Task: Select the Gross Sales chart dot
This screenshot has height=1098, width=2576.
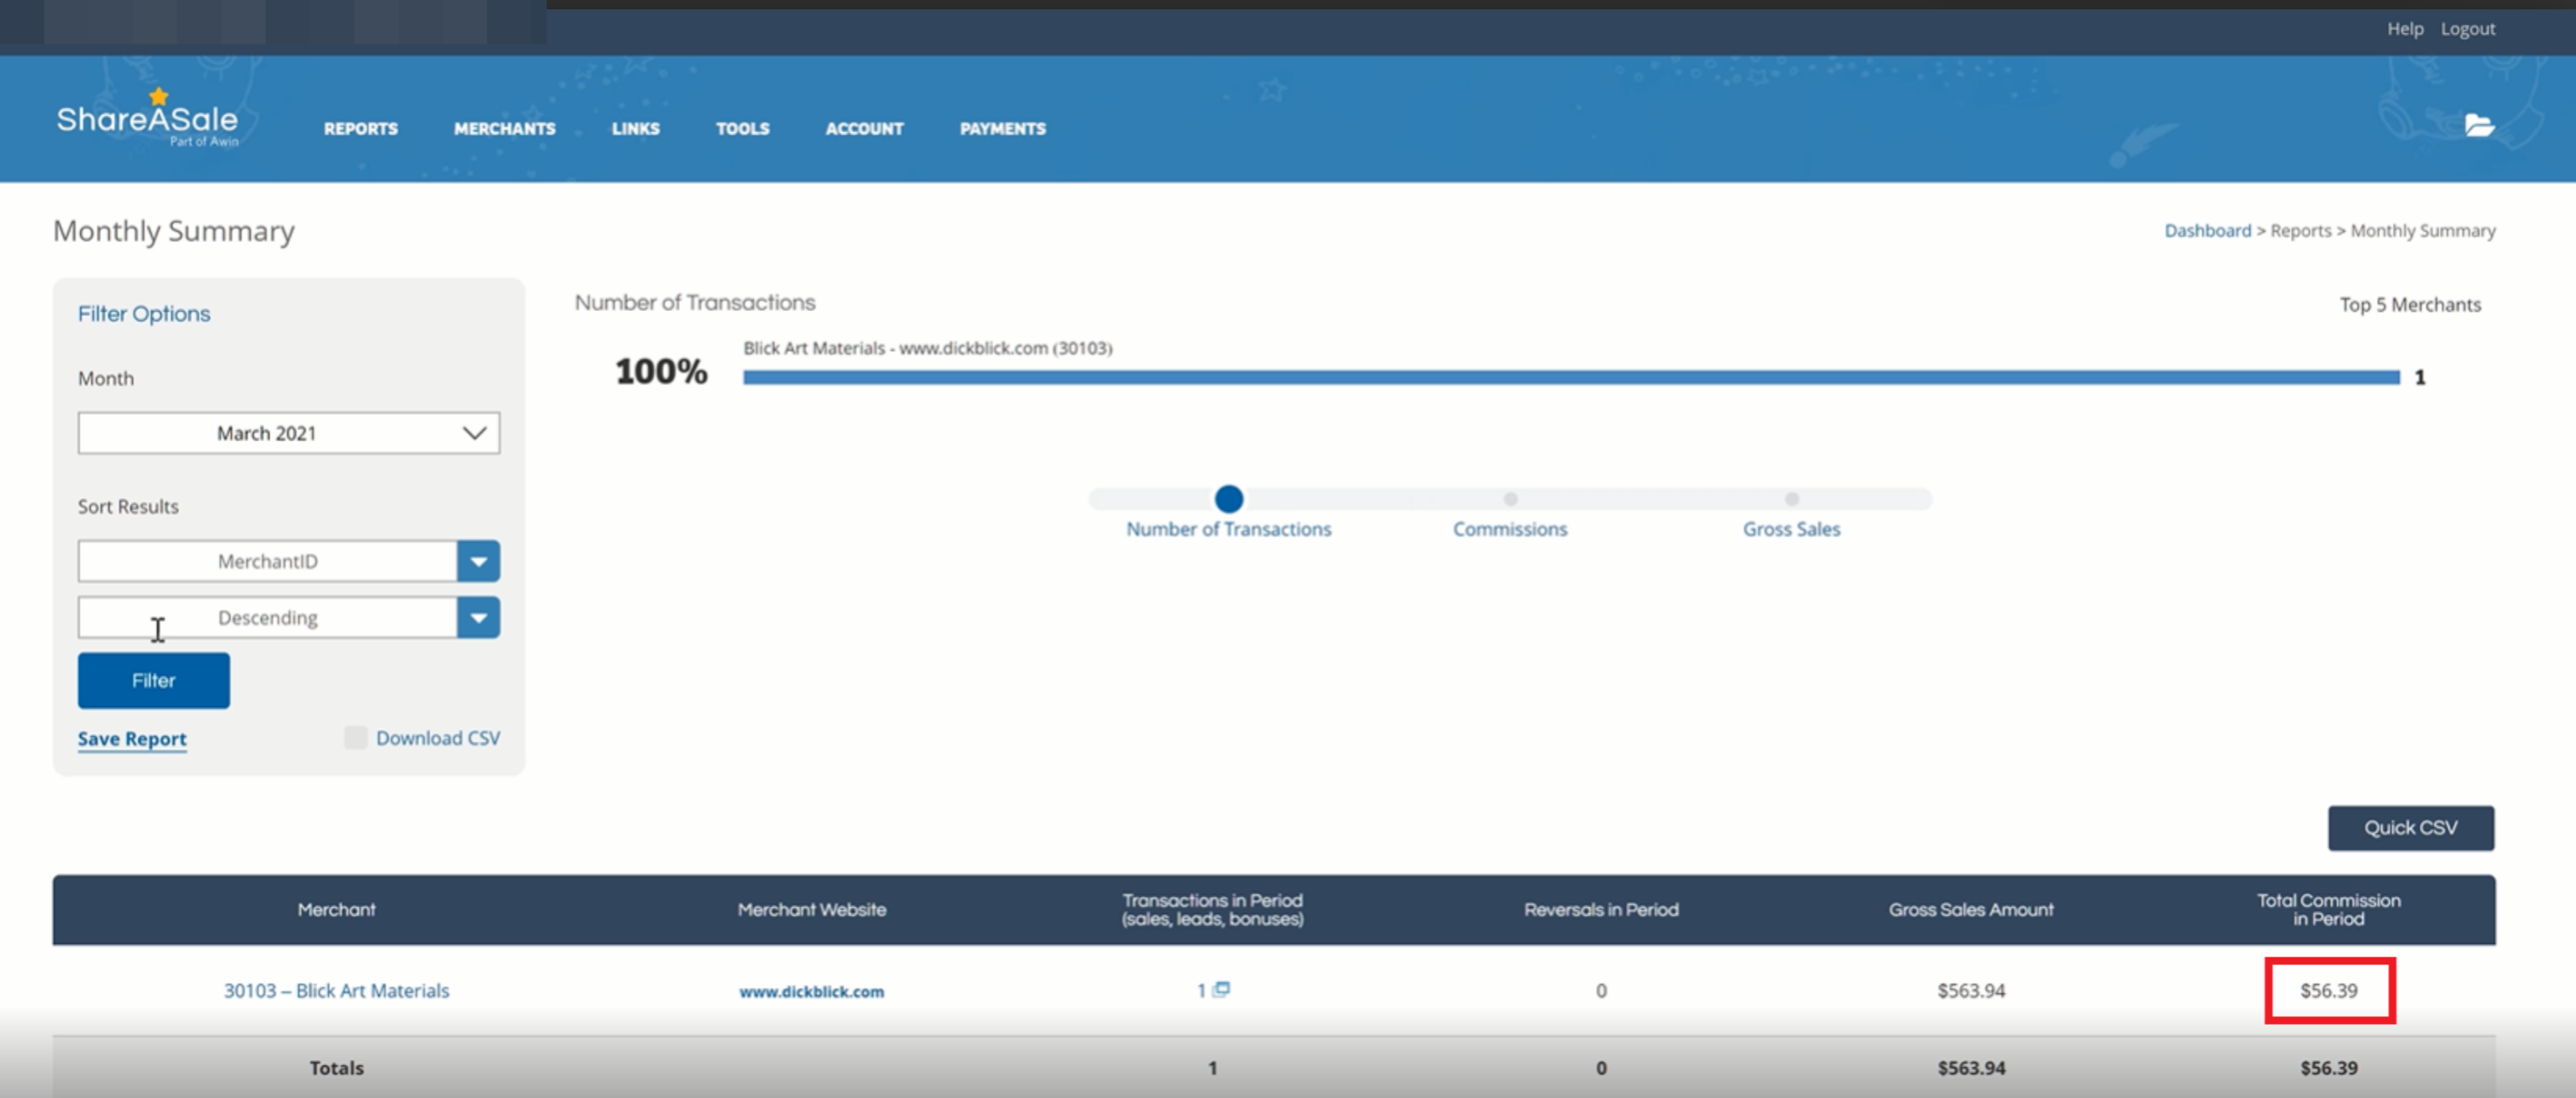Action: [x=1791, y=498]
